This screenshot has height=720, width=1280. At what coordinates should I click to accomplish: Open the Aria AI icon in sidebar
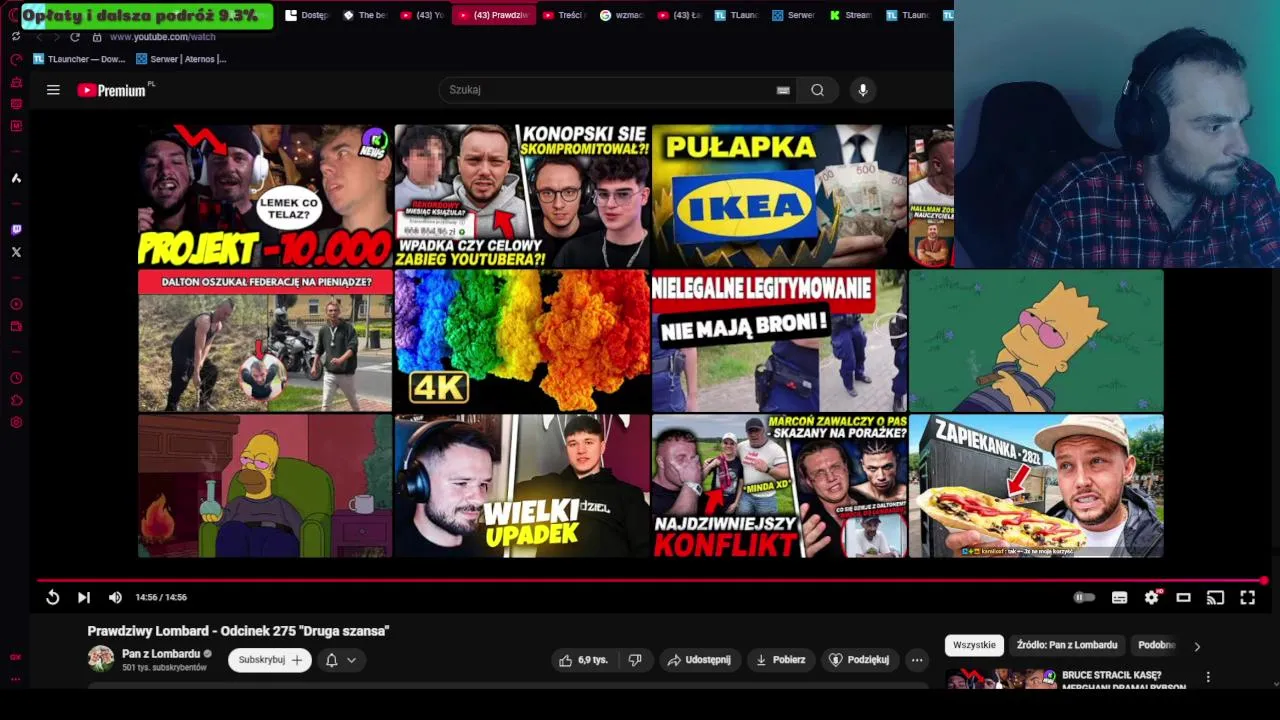click(16, 178)
